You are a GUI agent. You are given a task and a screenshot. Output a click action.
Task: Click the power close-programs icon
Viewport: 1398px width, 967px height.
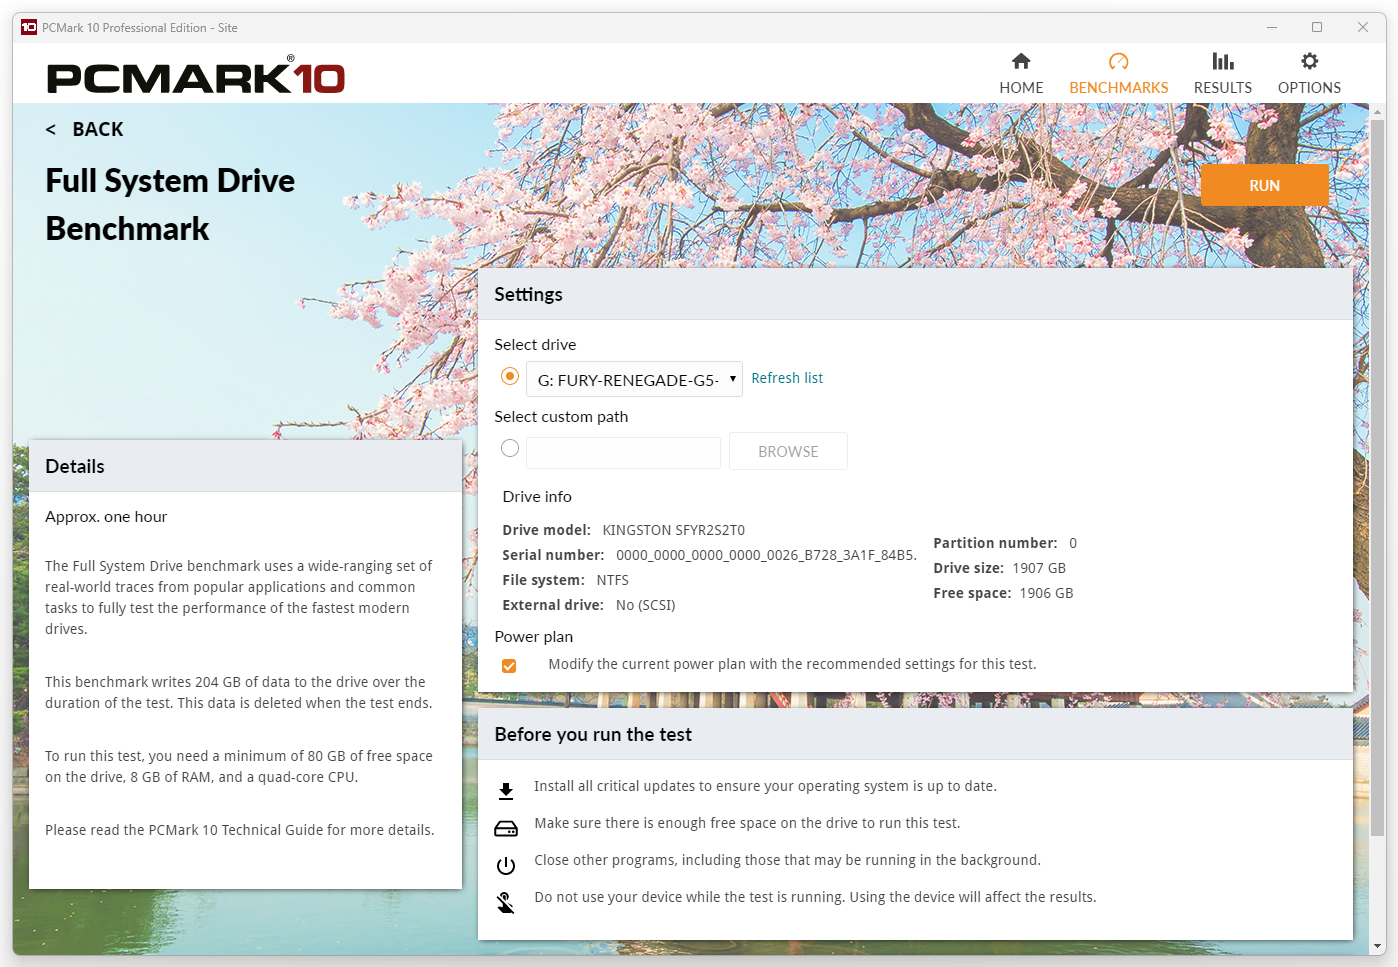pyautogui.click(x=506, y=866)
